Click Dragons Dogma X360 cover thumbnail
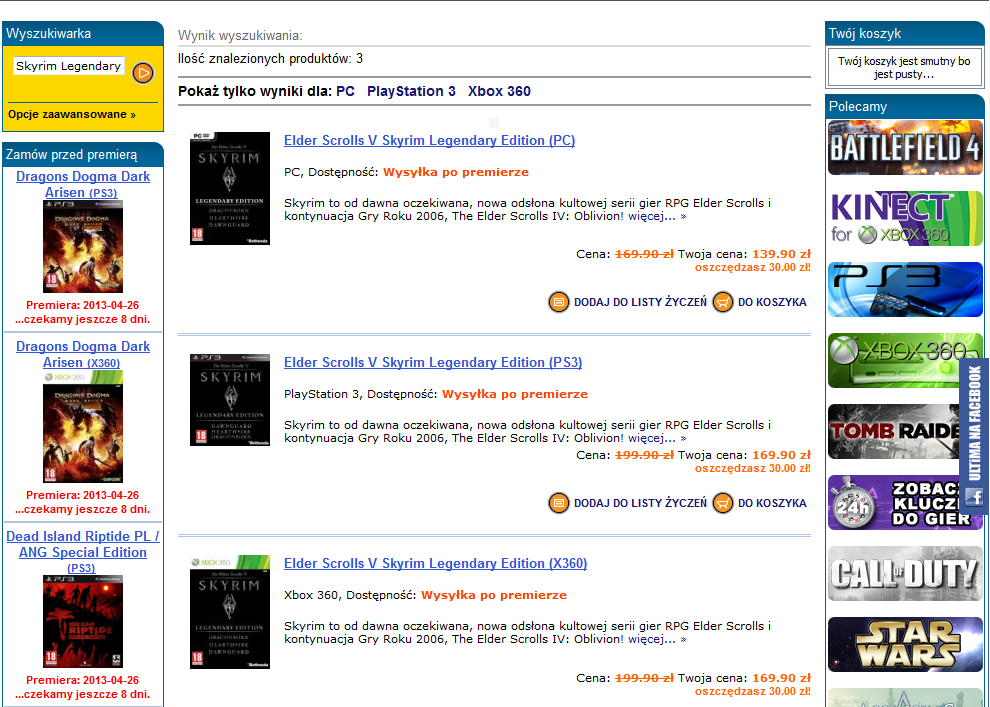 (83, 427)
